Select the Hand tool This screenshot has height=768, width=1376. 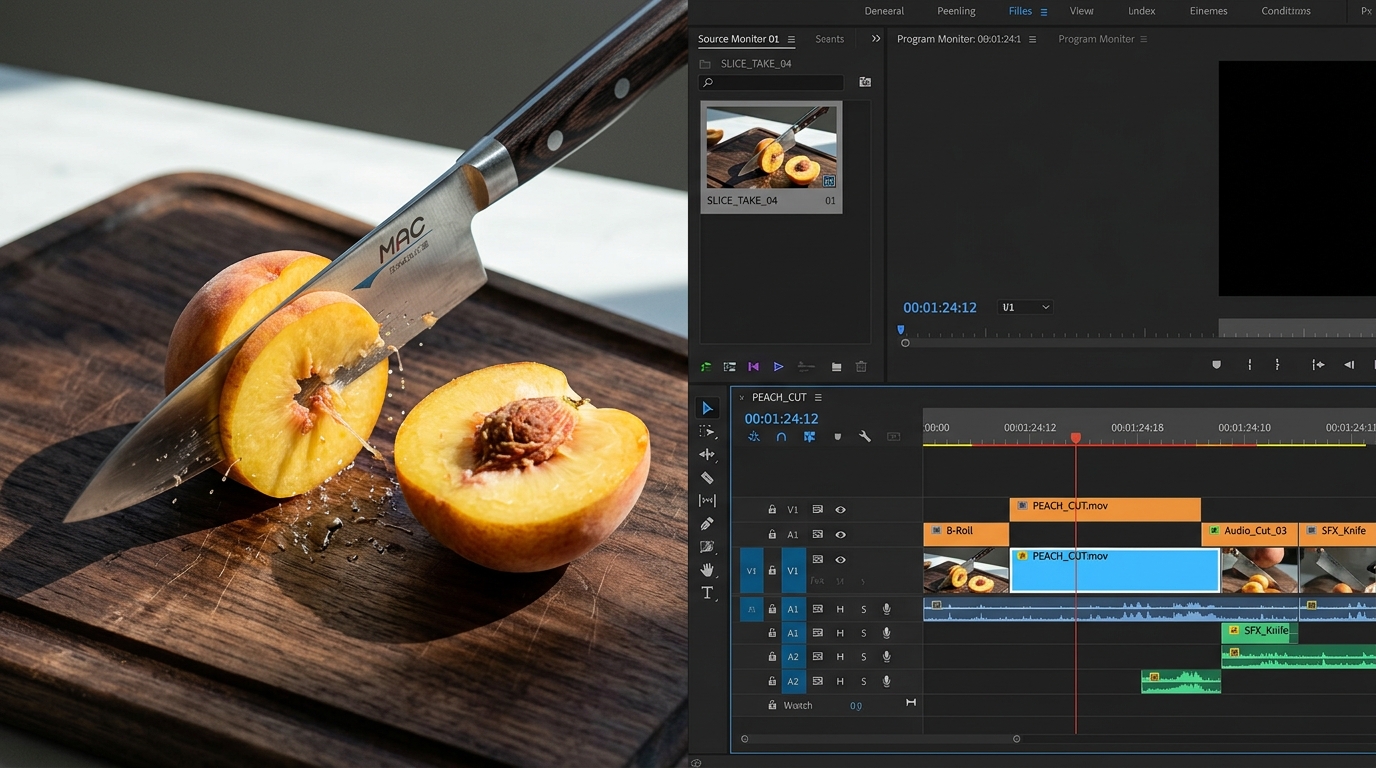(707, 570)
